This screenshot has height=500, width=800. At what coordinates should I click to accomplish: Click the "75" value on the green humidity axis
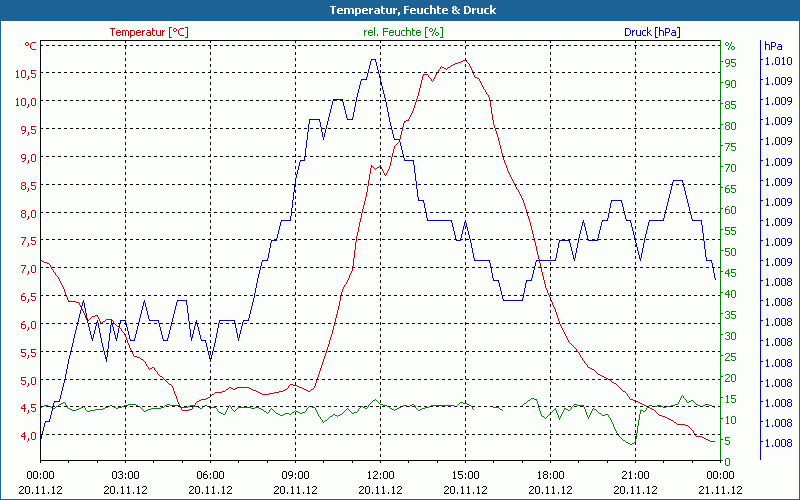coord(731,147)
